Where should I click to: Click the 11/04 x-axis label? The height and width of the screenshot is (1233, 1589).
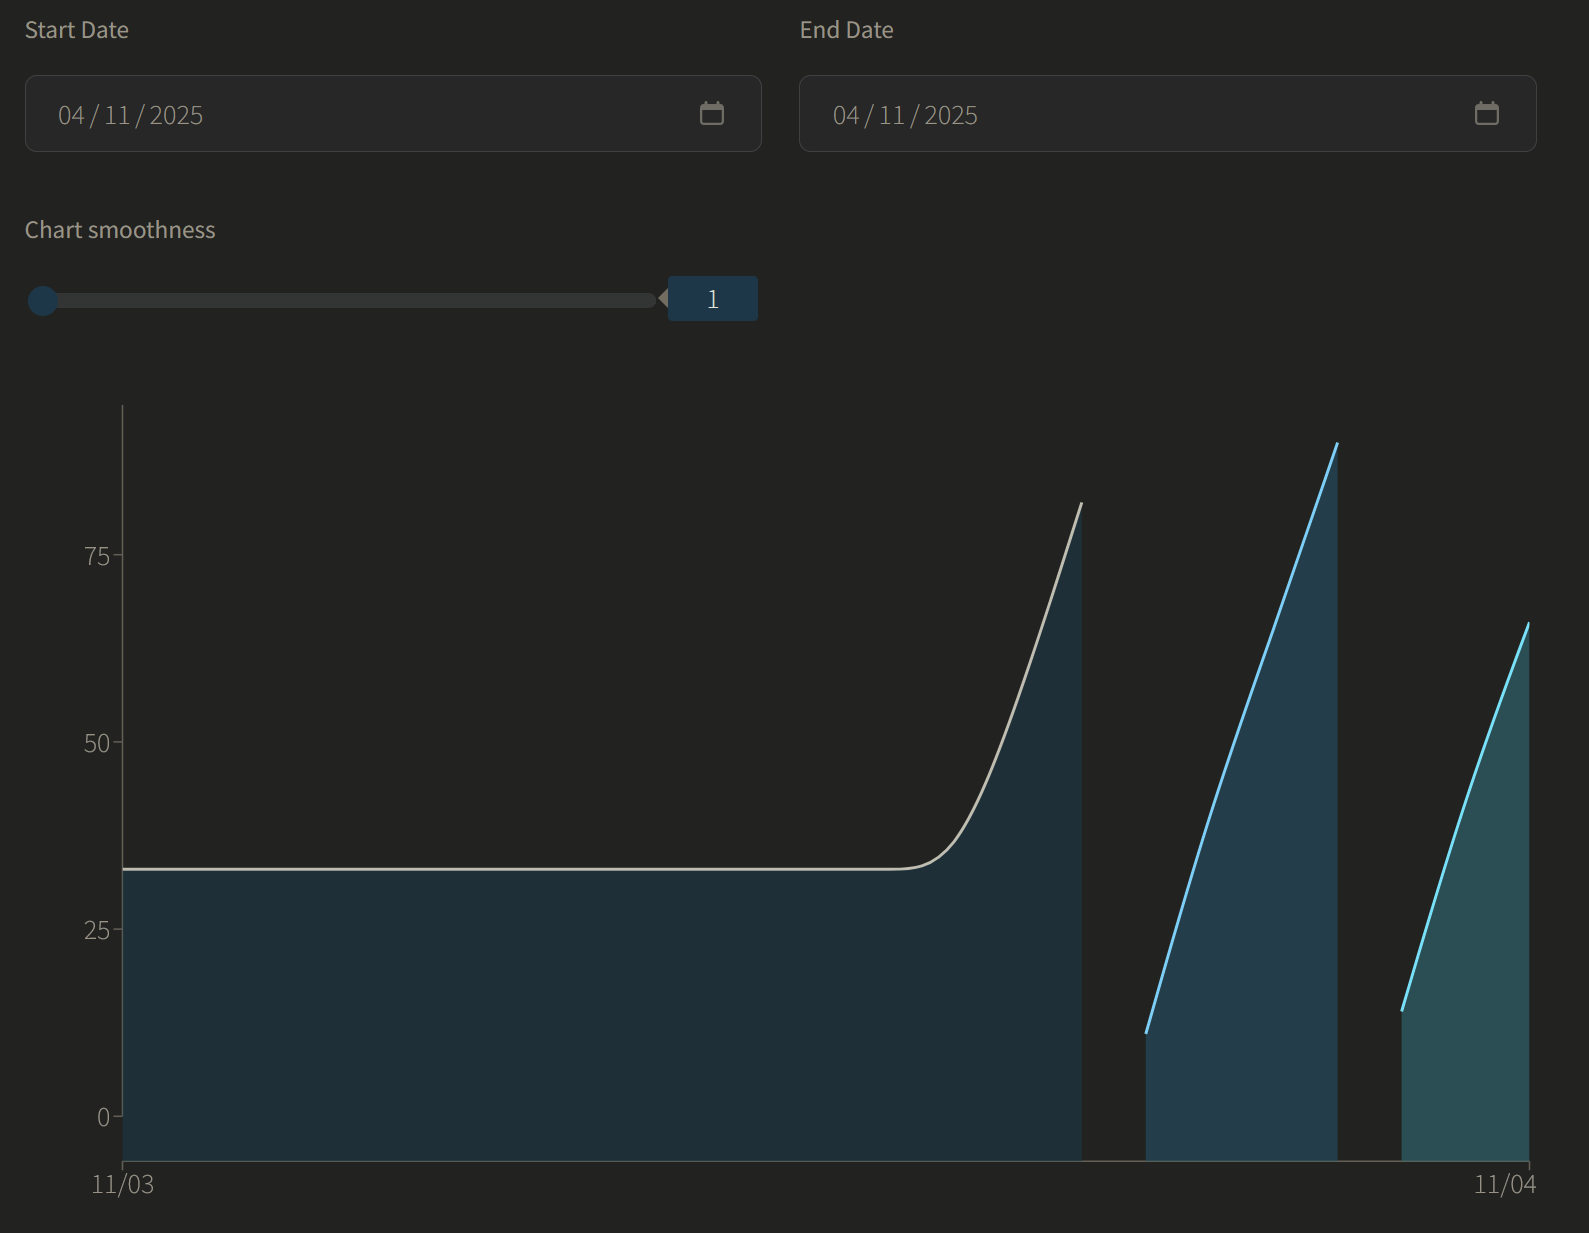[x=1505, y=1184]
